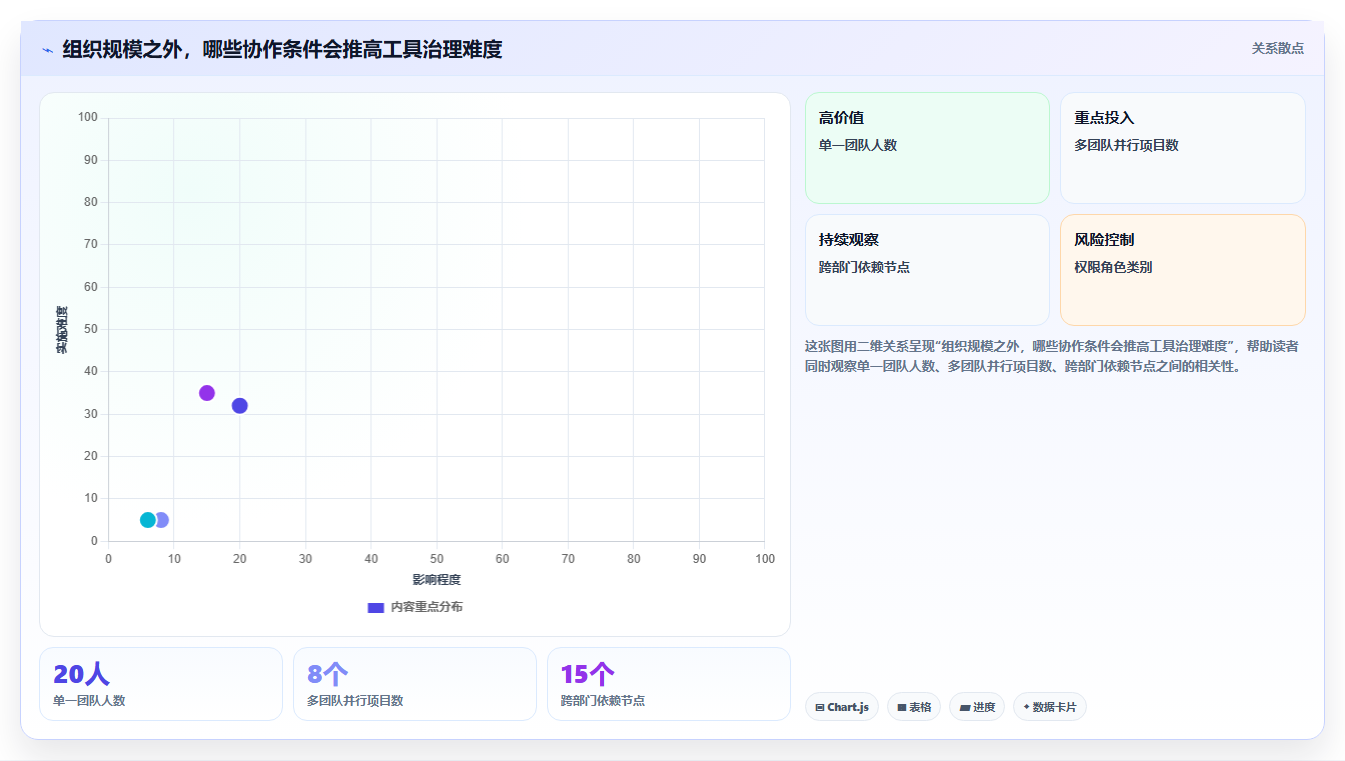Click the 50 tick label on the x-axis
This screenshot has width=1345, height=761.
point(437,559)
